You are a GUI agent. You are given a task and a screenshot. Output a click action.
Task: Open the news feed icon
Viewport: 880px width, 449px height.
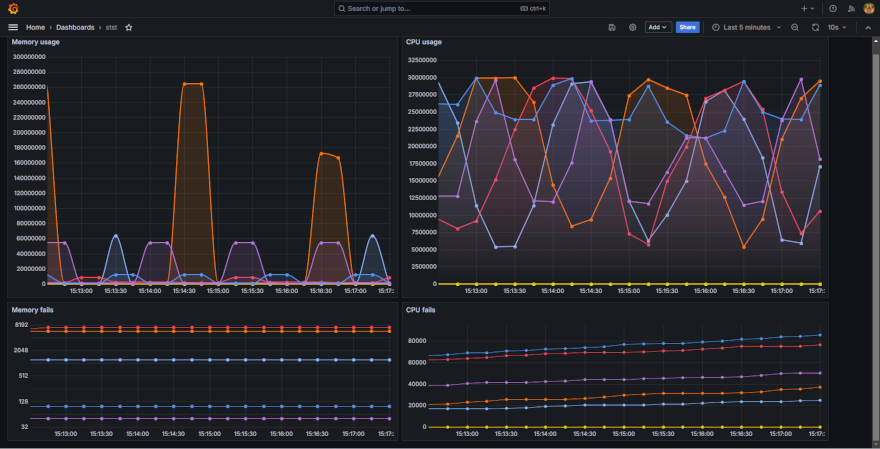[851, 8]
